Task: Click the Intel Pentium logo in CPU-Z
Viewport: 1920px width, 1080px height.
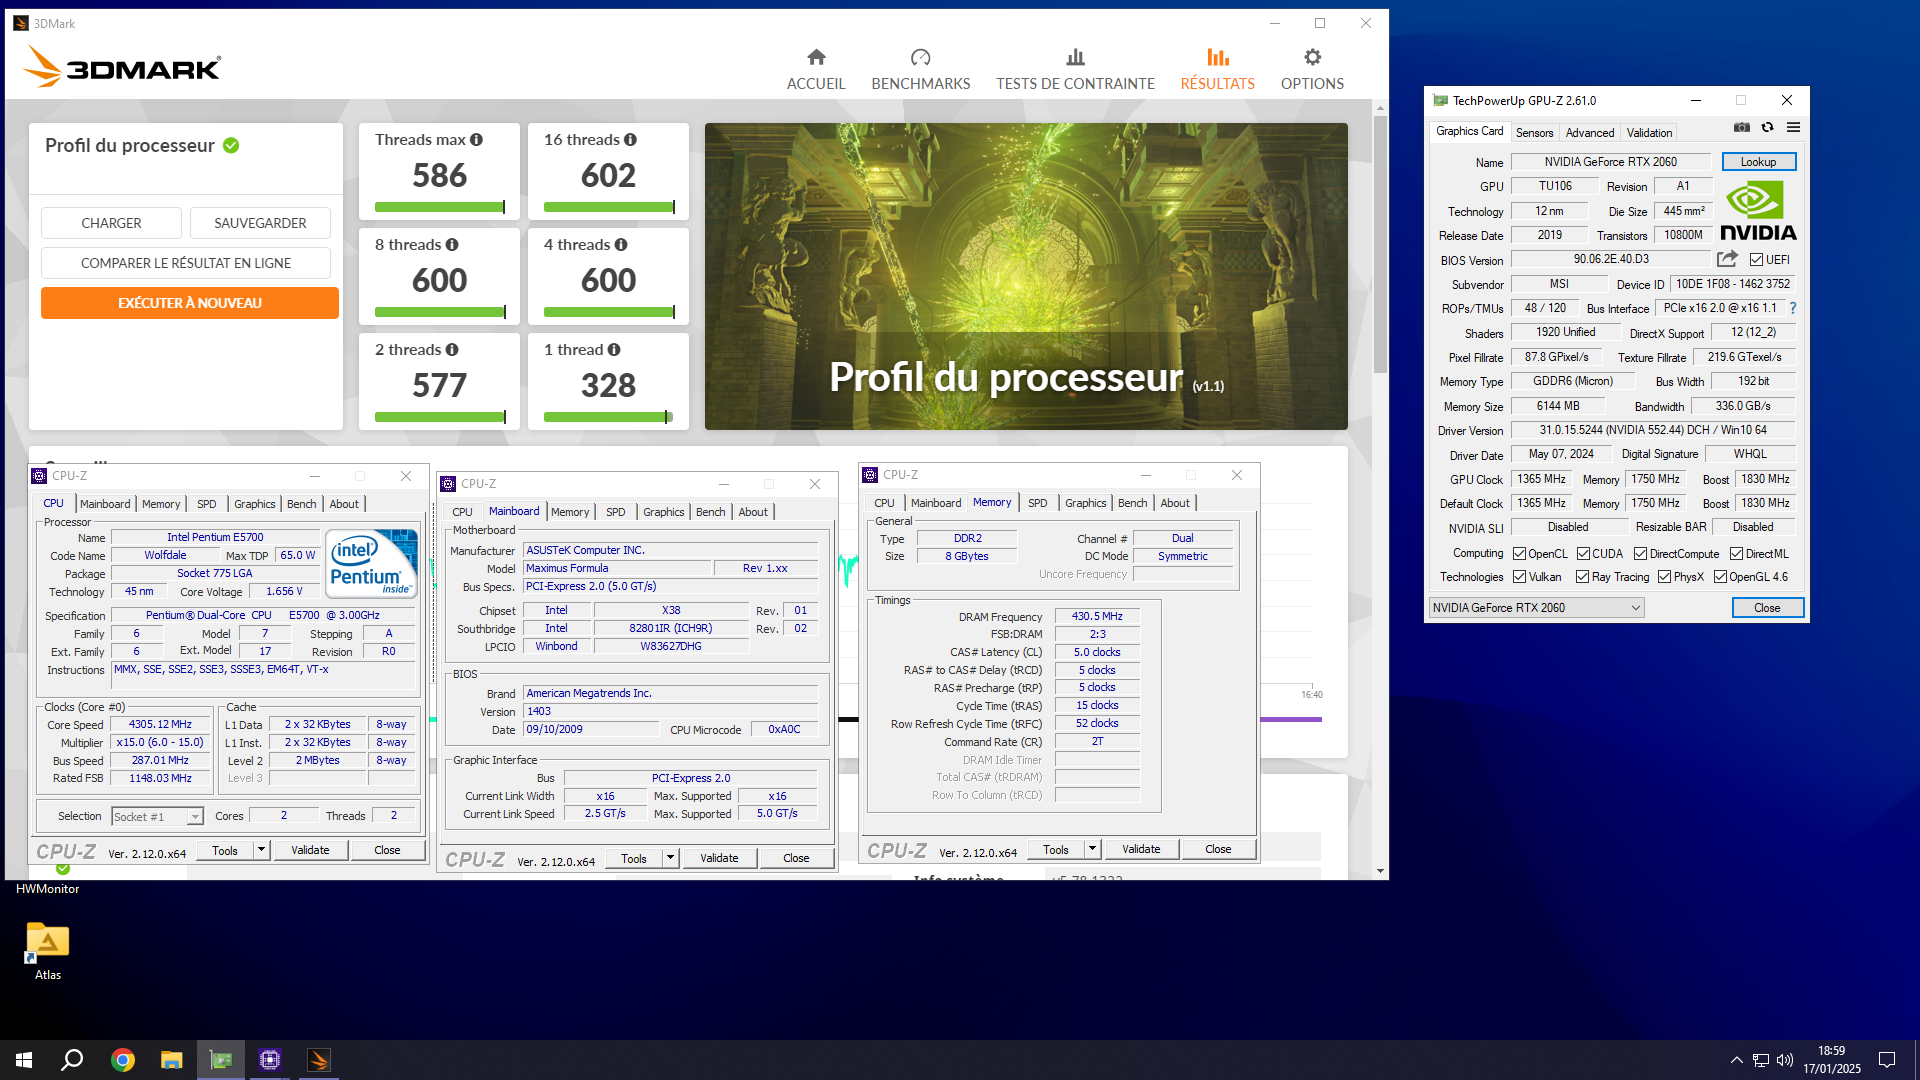Action: [371, 564]
